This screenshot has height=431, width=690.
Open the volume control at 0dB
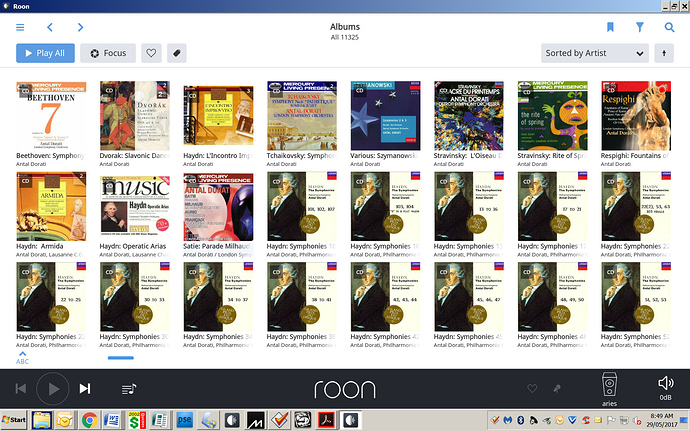(665, 388)
